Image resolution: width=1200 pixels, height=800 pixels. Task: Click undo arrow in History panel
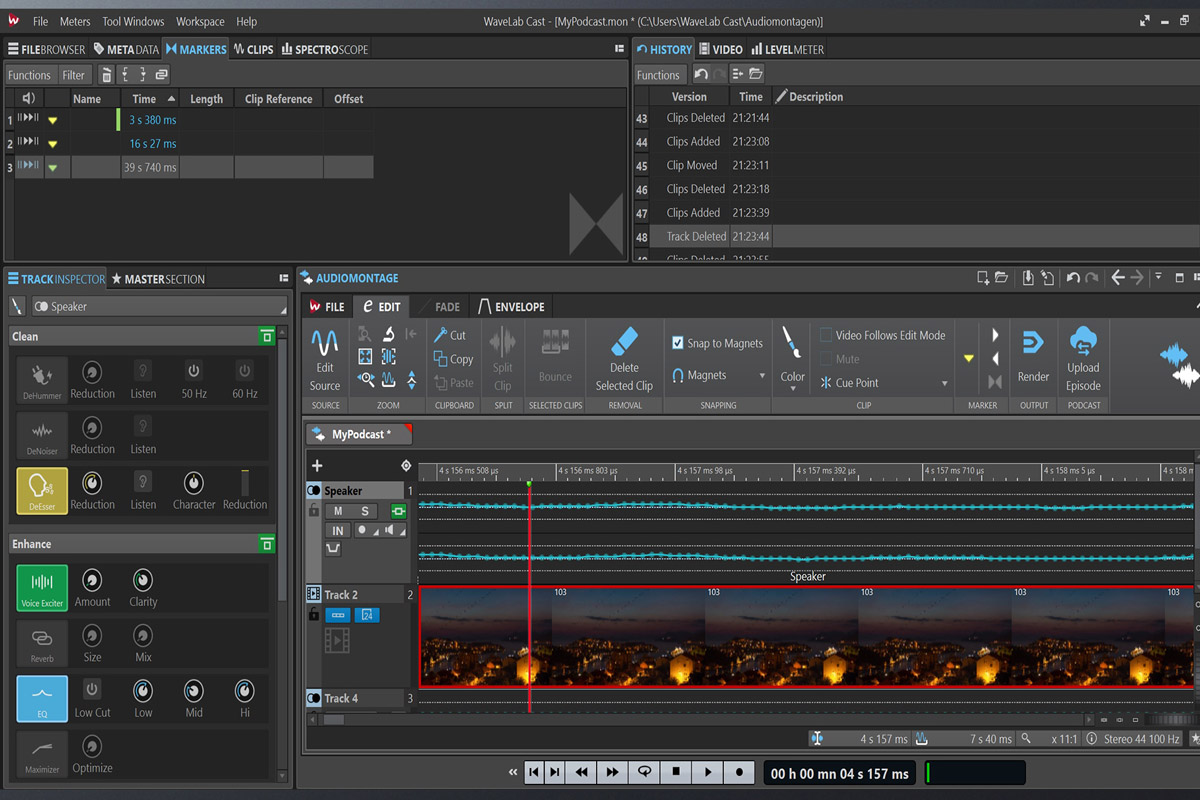(x=701, y=75)
